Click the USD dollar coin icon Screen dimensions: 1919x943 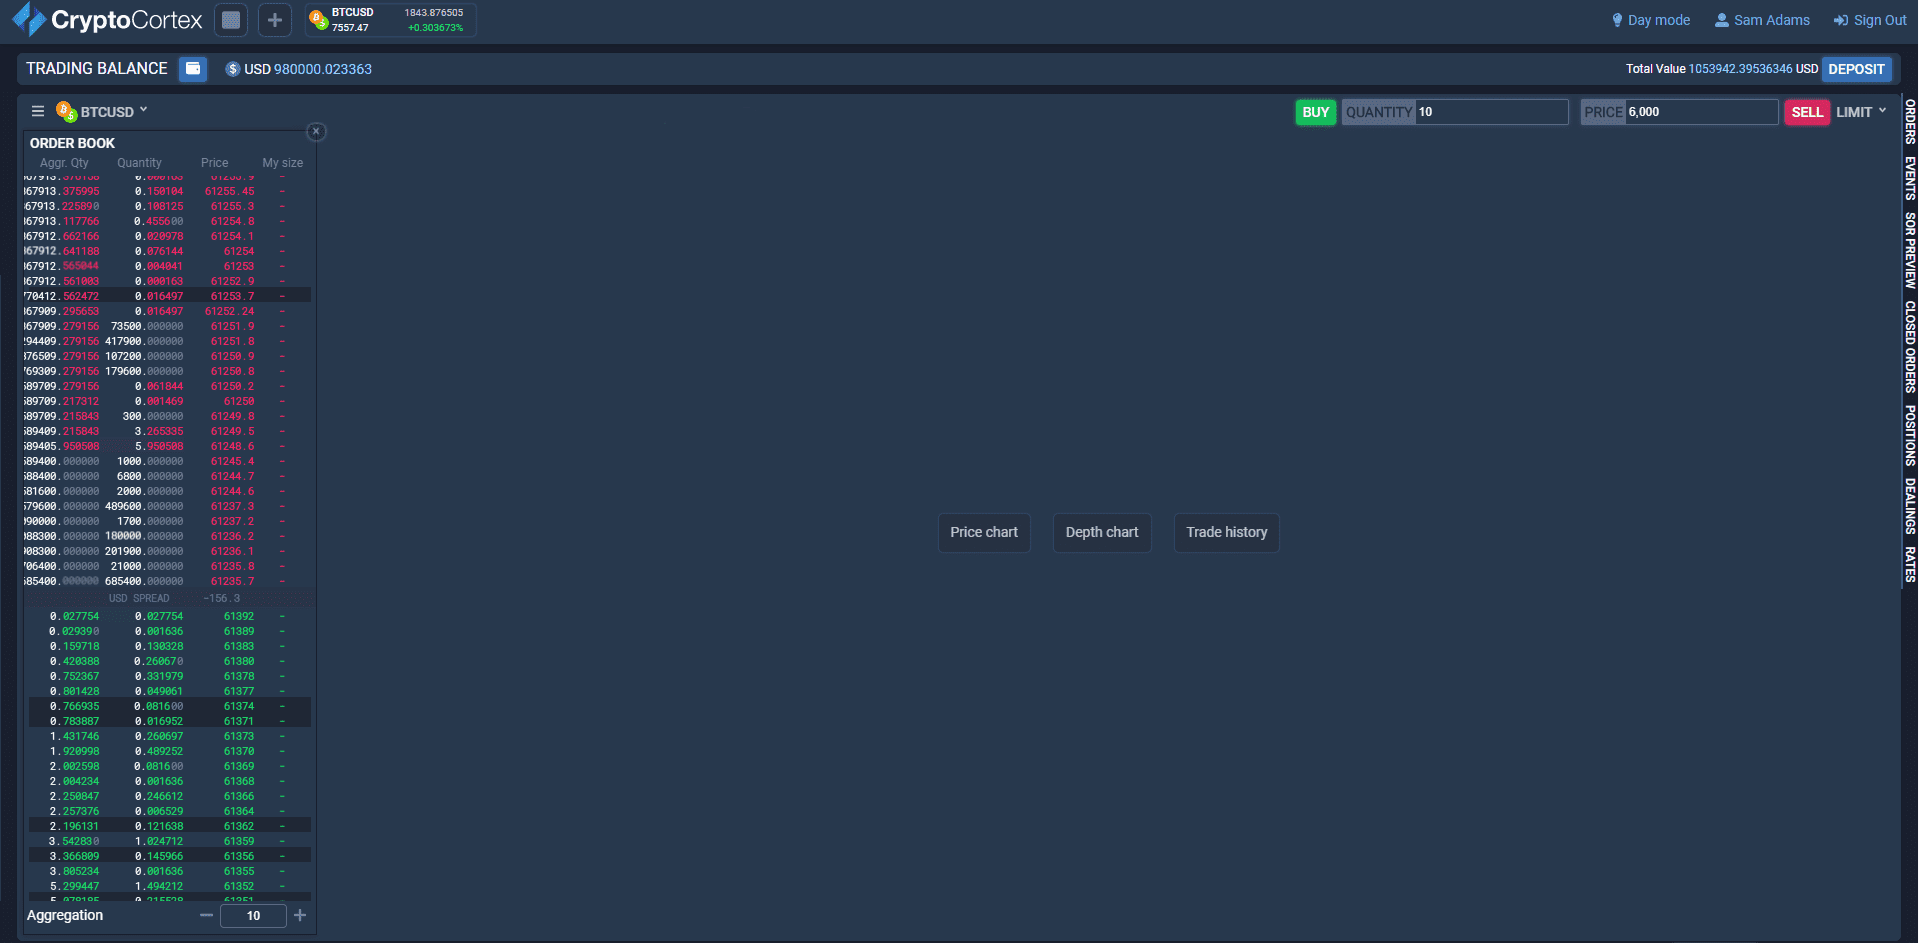(x=232, y=69)
